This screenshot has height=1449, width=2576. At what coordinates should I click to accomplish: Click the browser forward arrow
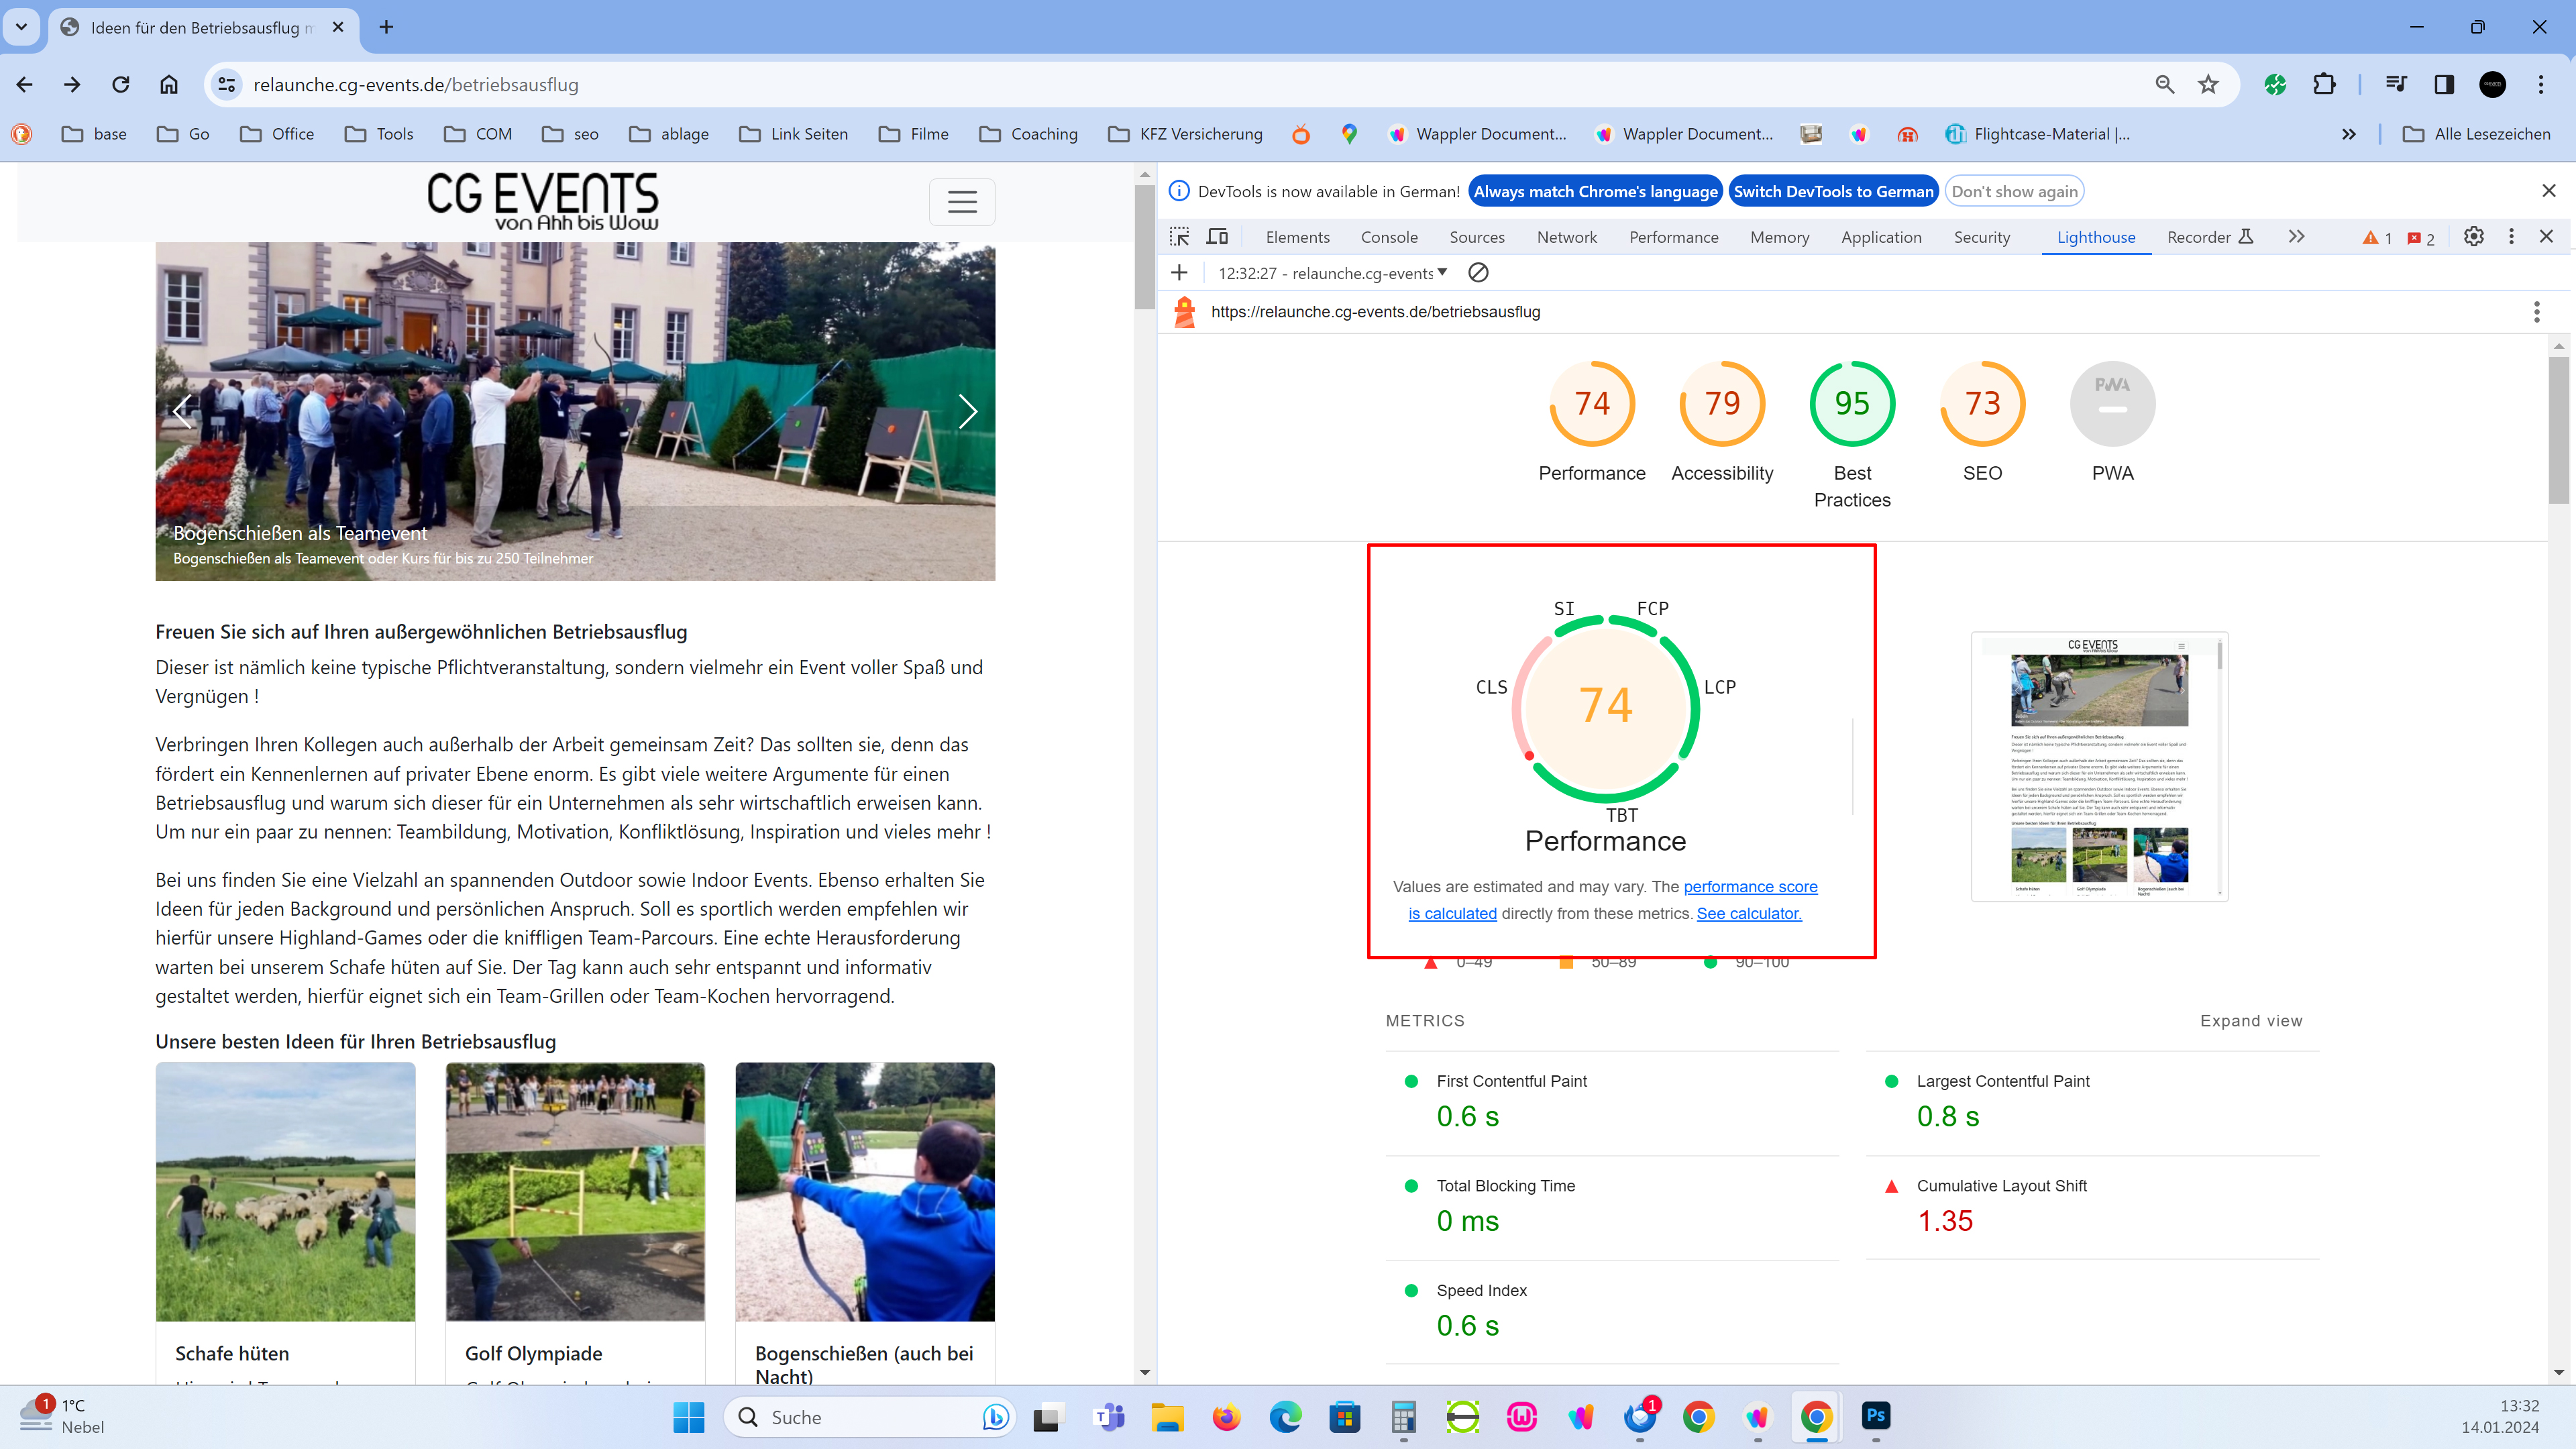tap(72, 85)
